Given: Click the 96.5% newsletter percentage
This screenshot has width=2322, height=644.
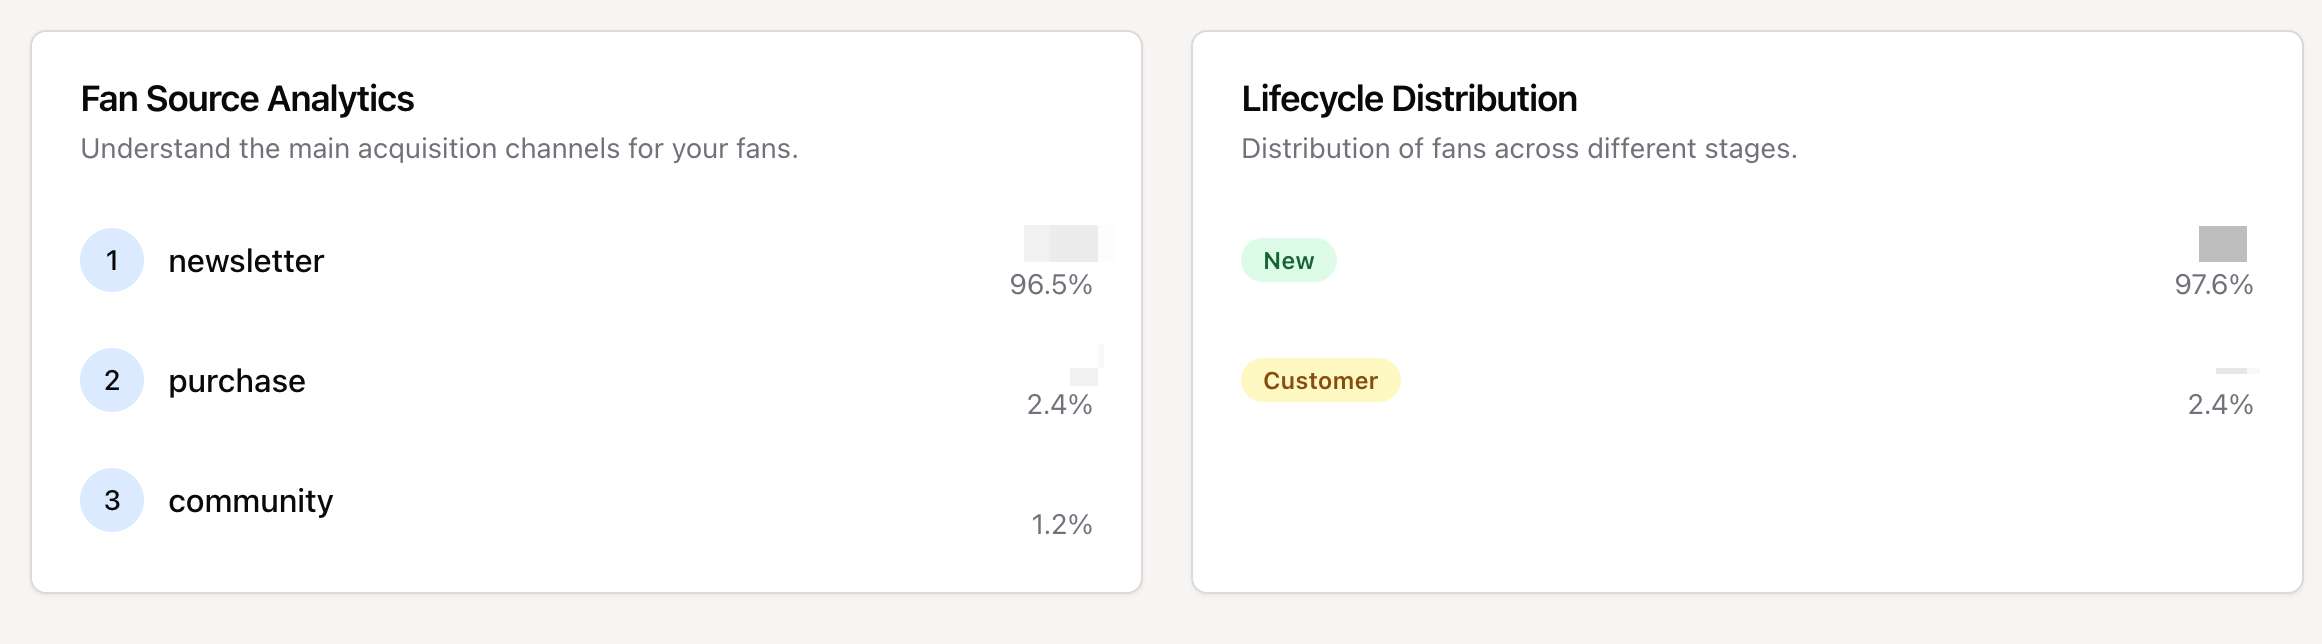Looking at the screenshot, I should 1050,285.
